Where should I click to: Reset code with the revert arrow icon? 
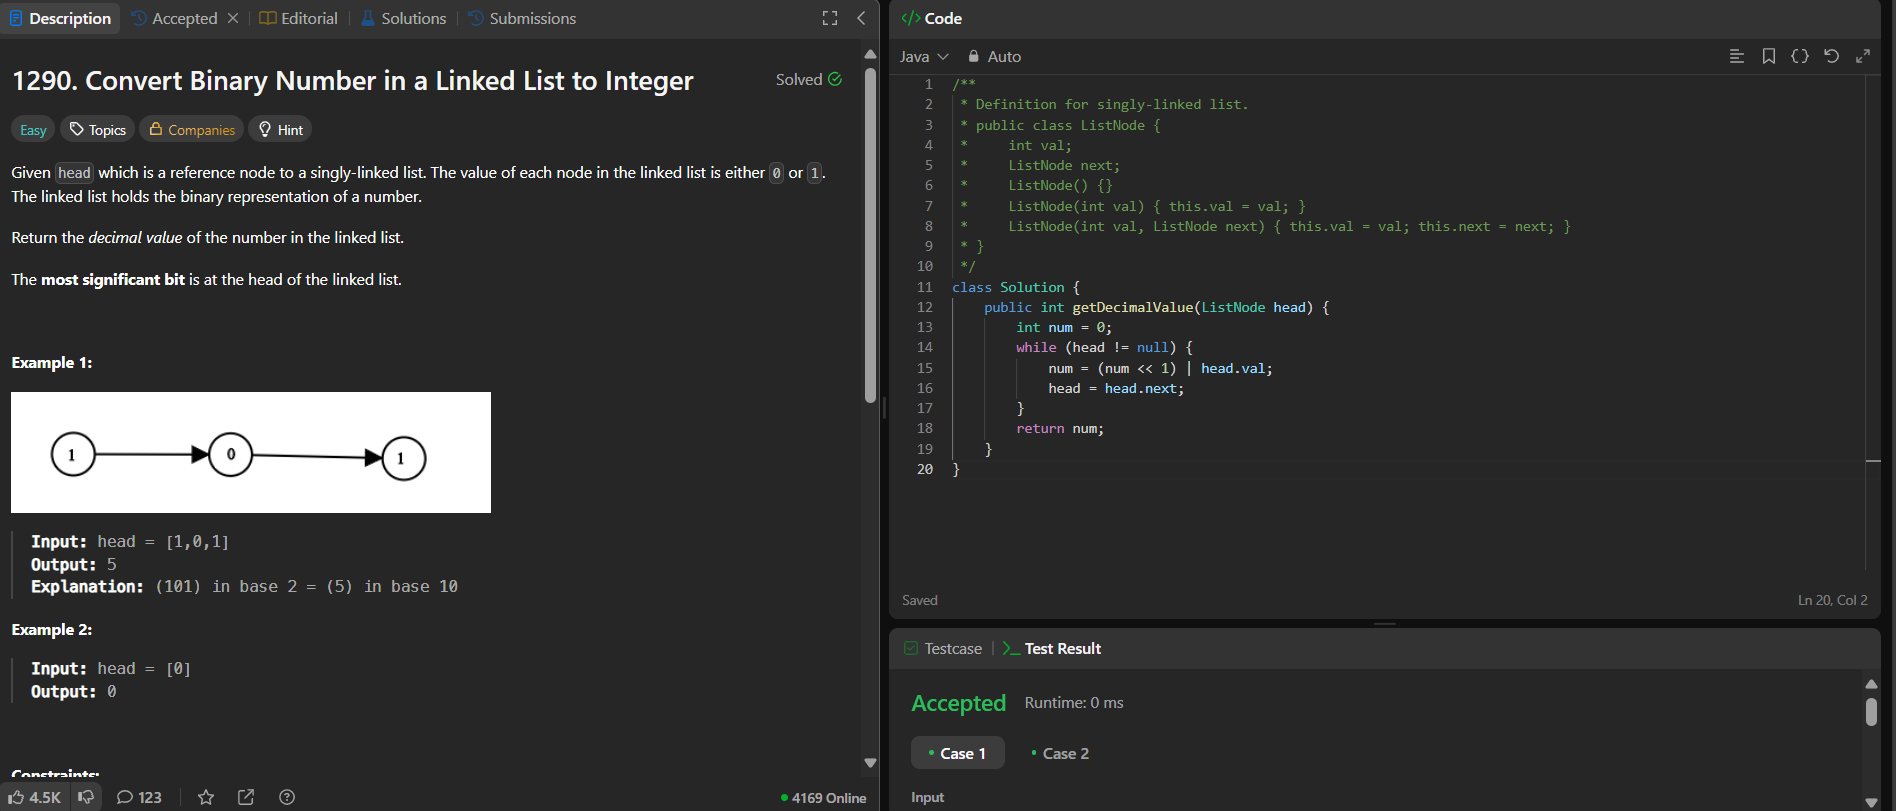(x=1831, y=56)
